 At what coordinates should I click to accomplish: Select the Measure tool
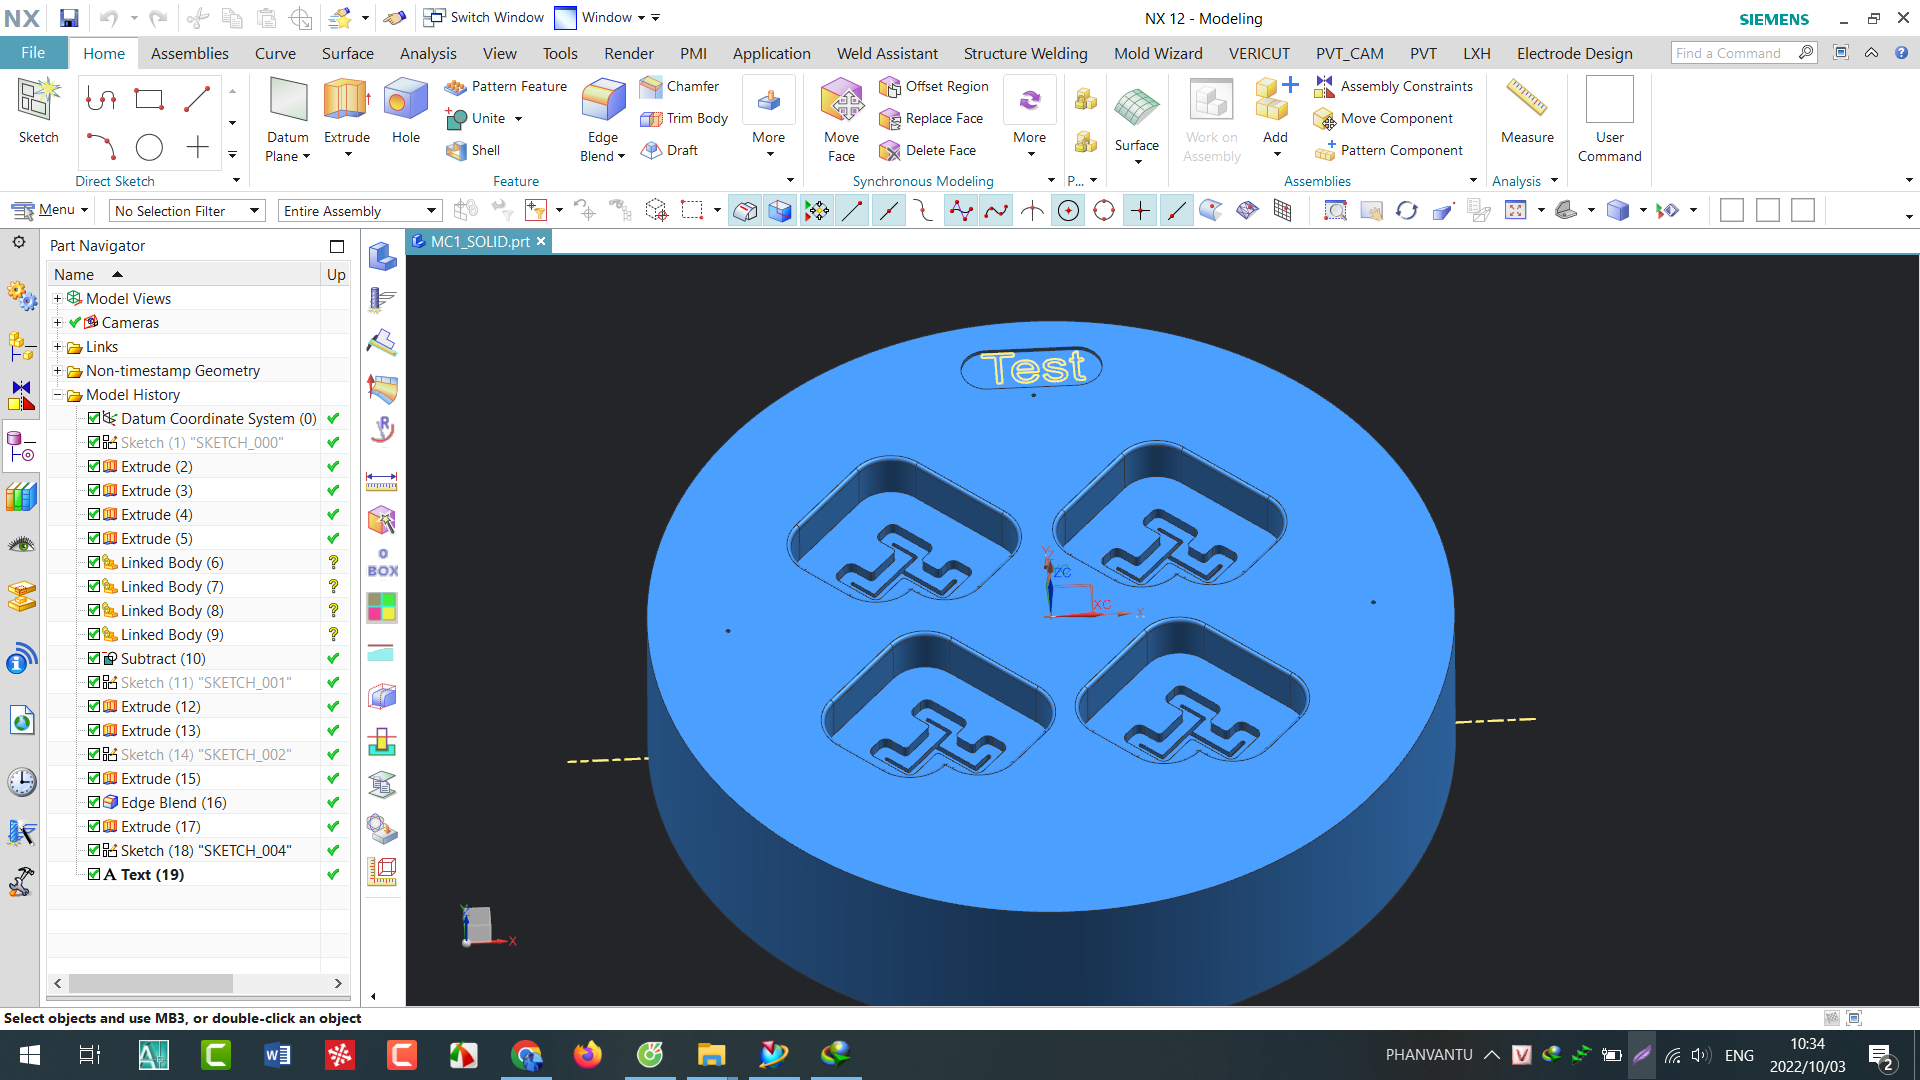[x=1526, y=102]
